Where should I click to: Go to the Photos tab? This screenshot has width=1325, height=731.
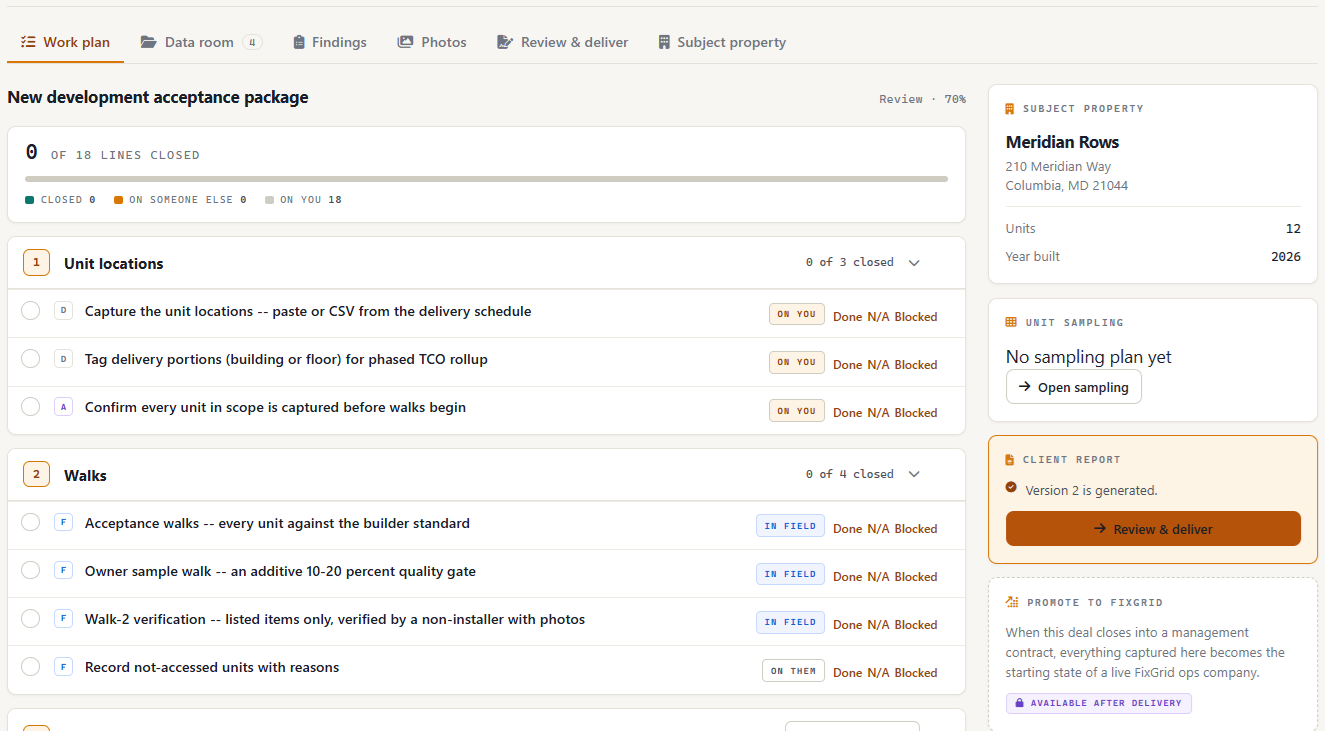point(432,42)
